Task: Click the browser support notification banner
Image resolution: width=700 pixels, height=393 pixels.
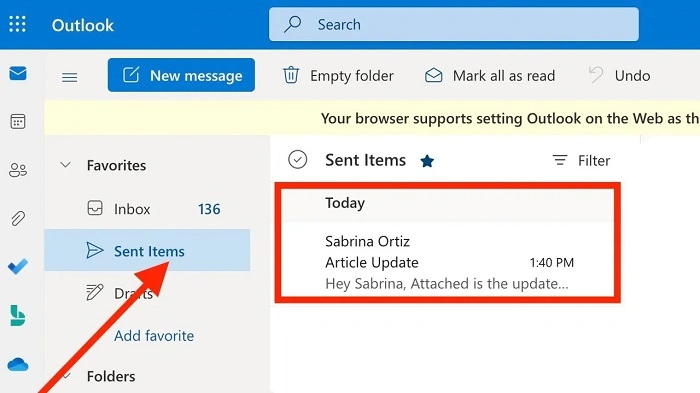Action: click(x=372, y=118)
